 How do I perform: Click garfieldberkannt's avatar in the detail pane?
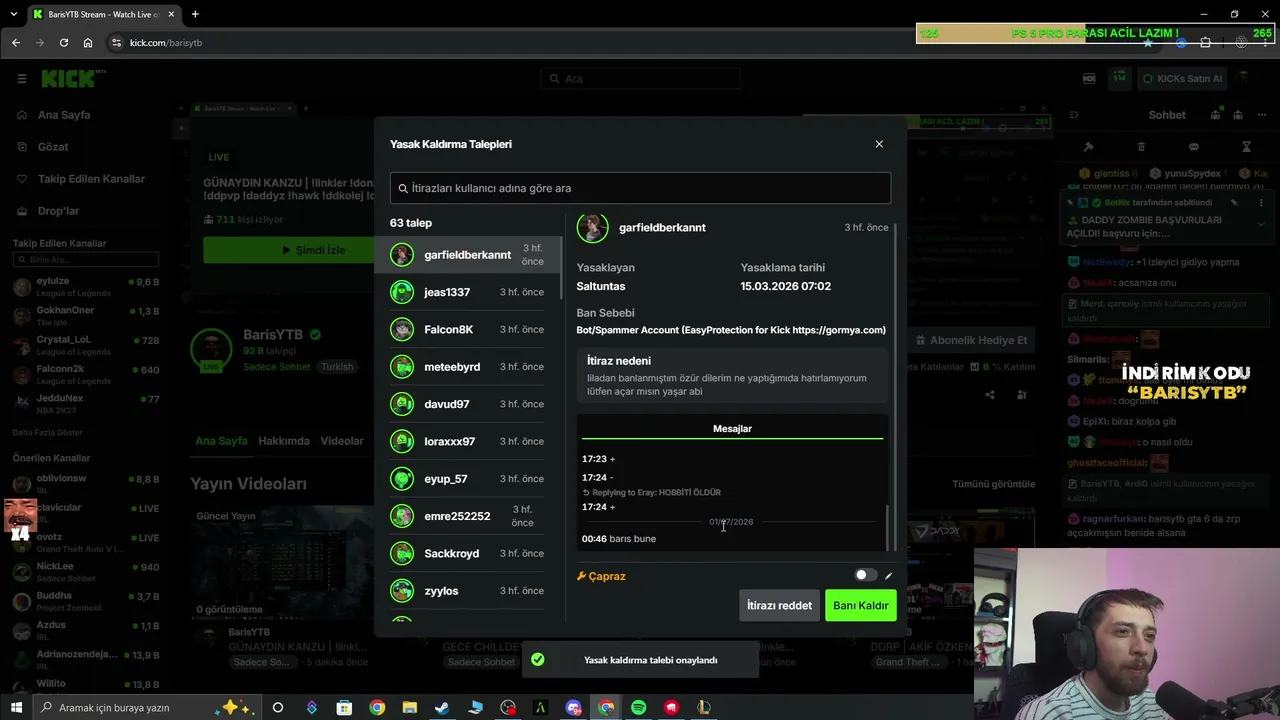click(592, 227)
